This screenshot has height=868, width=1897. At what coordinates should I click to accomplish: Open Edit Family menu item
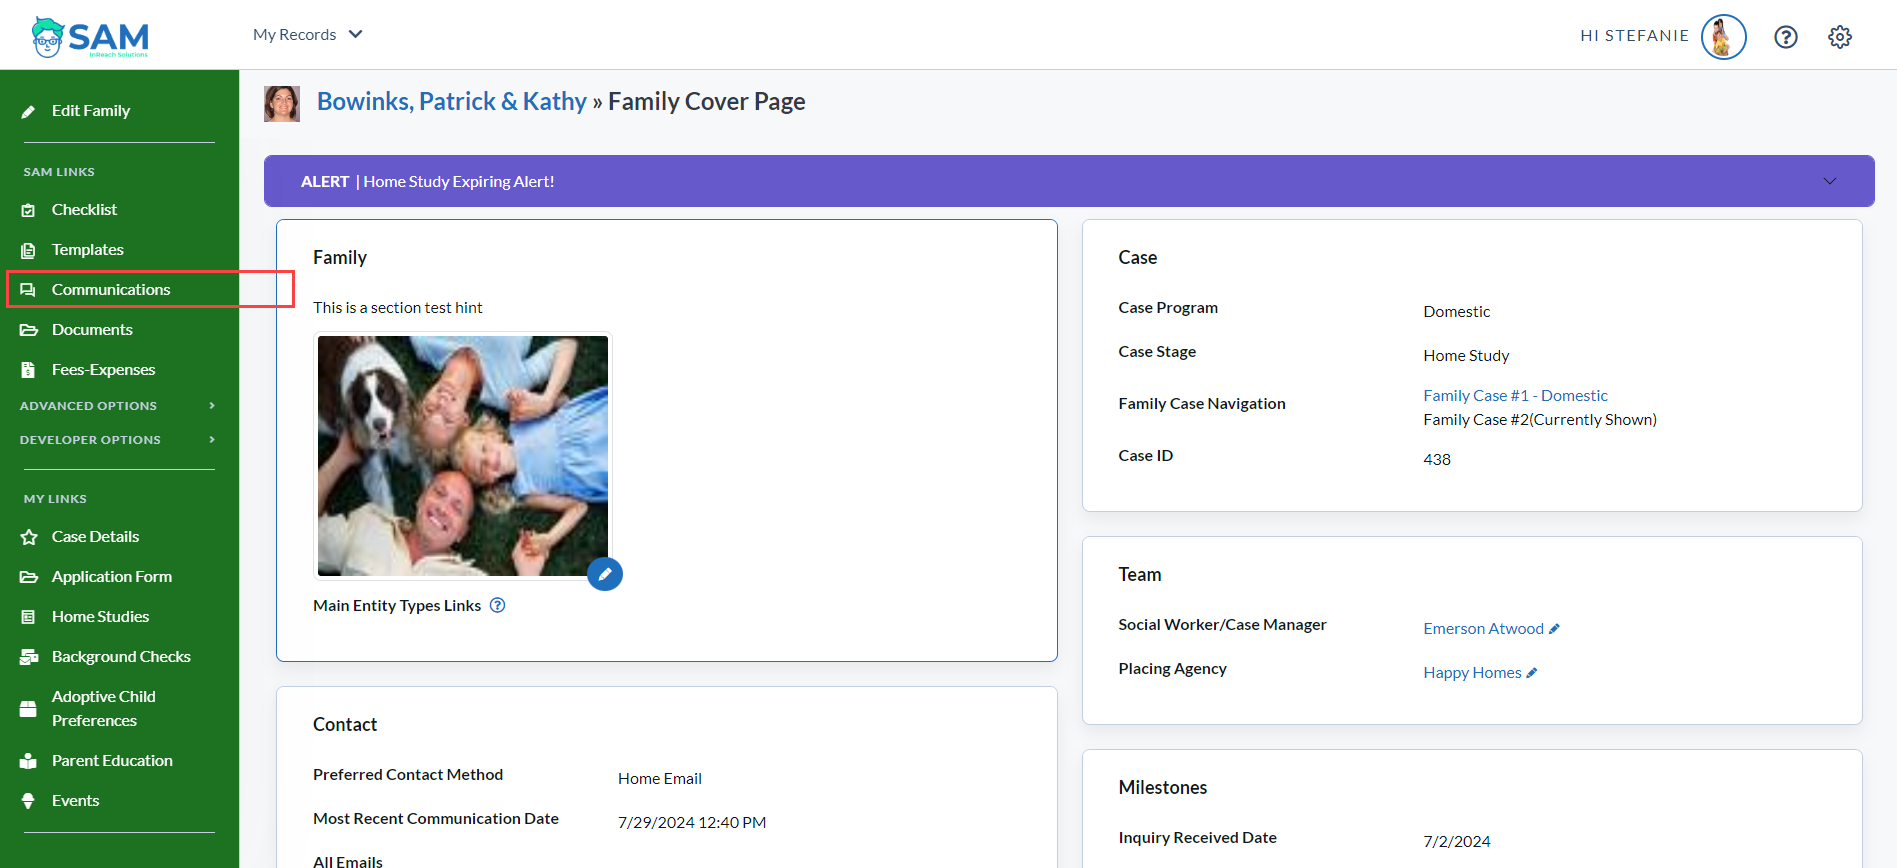pos(91,111)
